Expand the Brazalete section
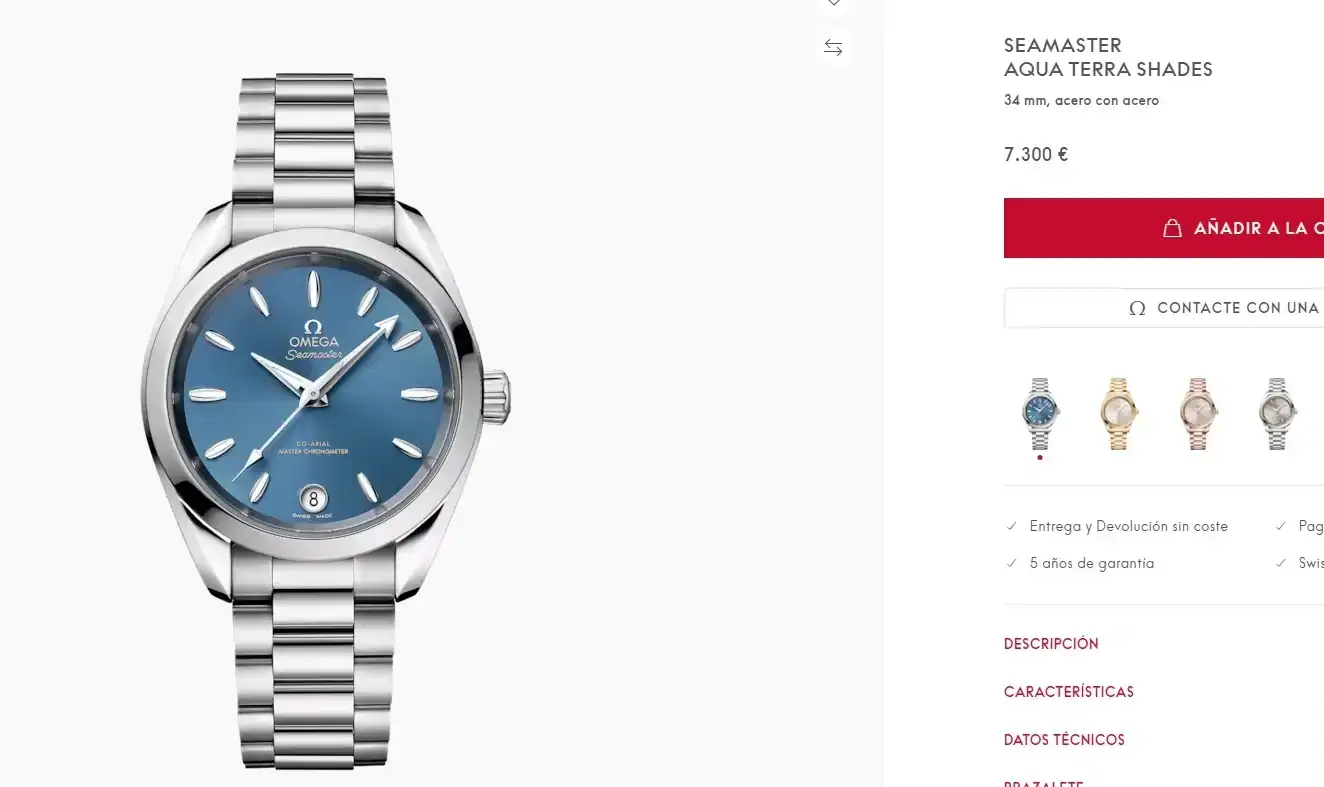 1043,783
